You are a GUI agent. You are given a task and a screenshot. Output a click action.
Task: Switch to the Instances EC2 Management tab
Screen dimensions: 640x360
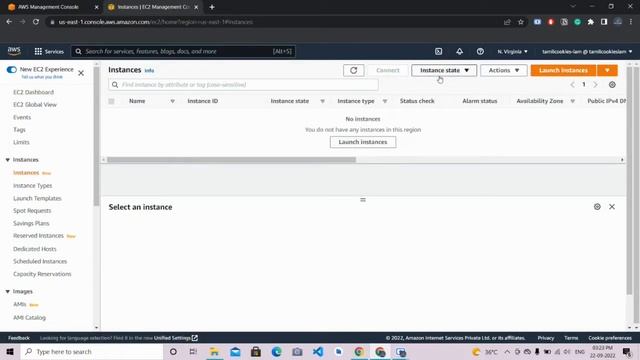(153, 7)
